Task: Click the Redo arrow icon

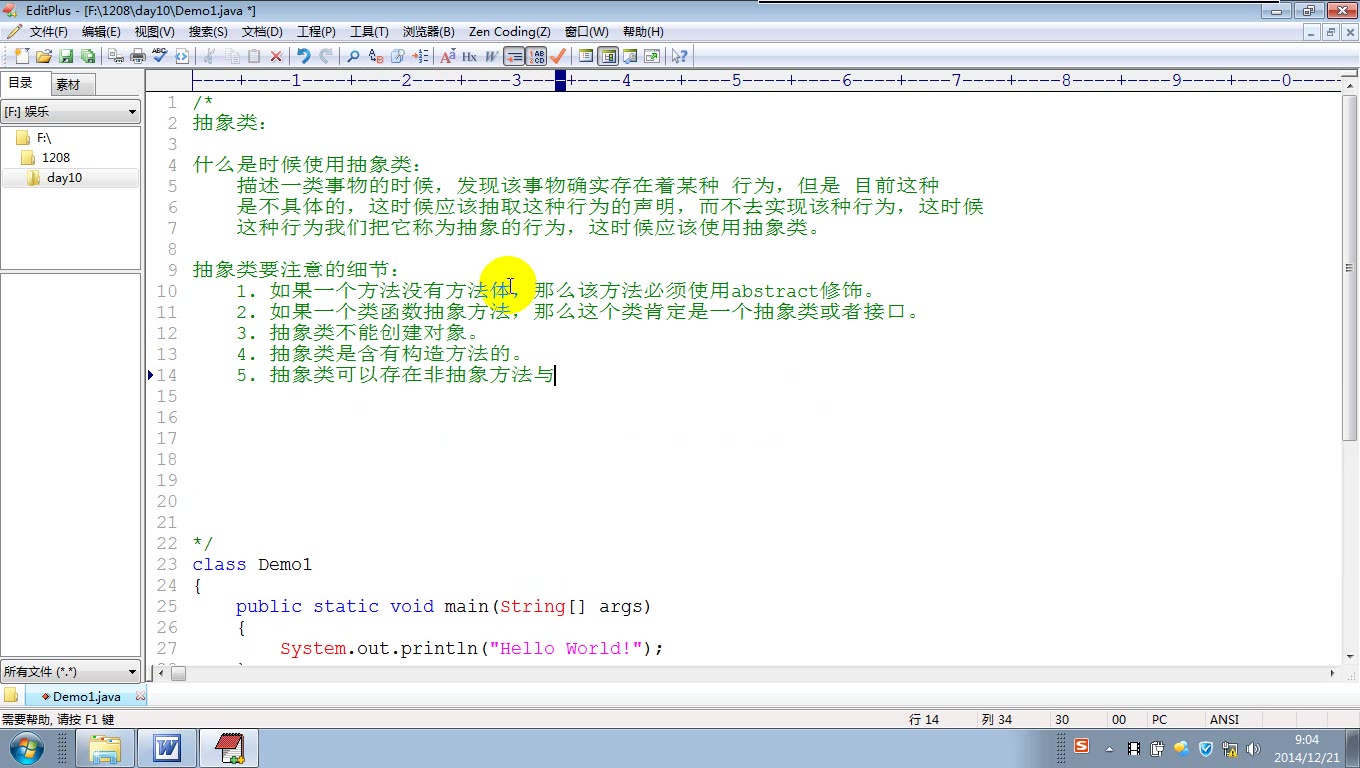Action: point(326,56)
